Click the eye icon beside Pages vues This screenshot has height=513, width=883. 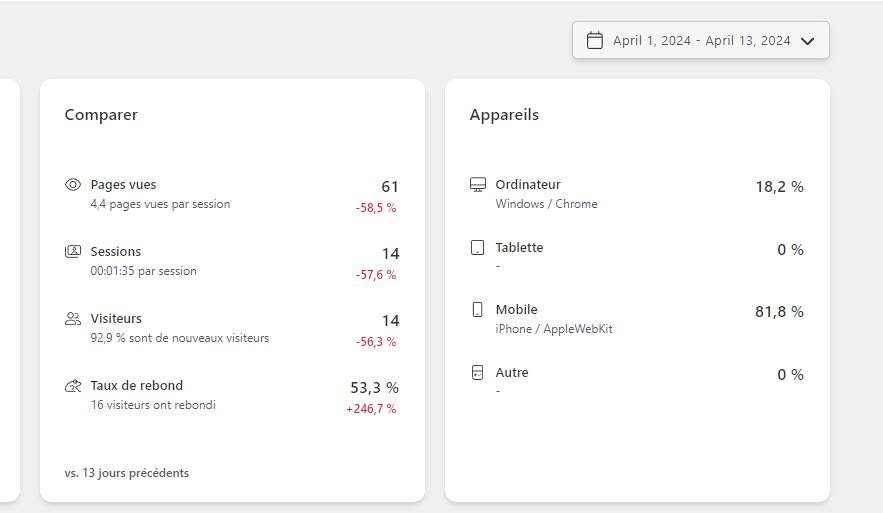[73, 185]
